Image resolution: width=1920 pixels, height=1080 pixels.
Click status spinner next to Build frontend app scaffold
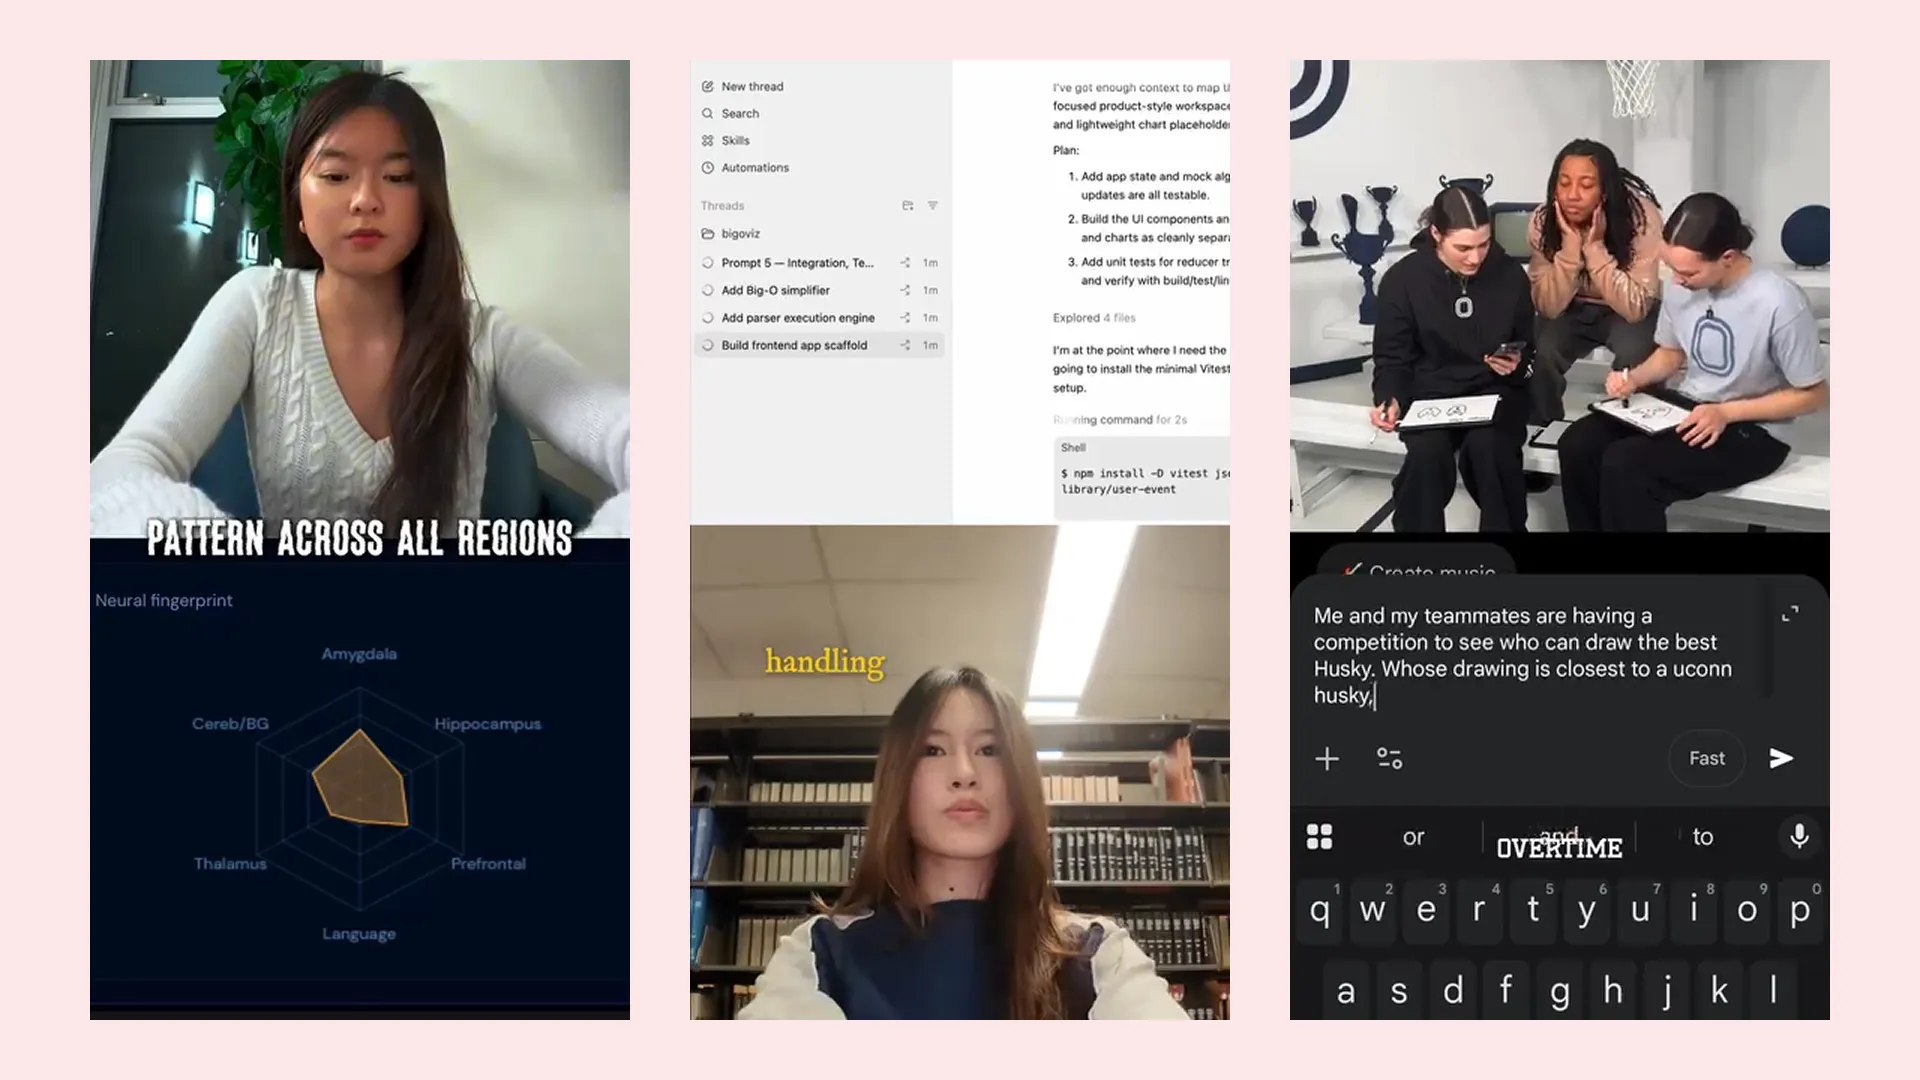point(708,346)
